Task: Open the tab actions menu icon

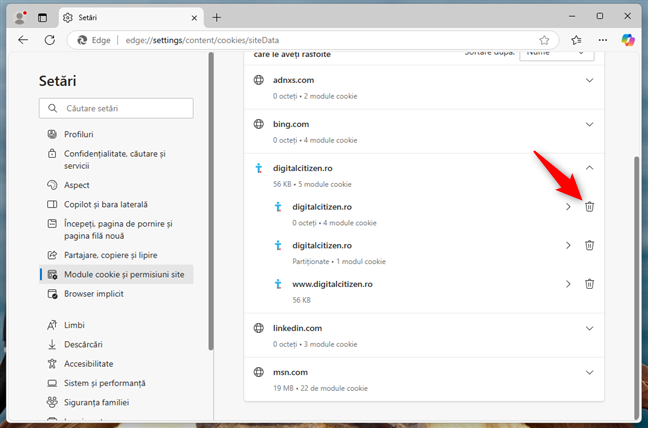Action: click(x=42, y=17)
